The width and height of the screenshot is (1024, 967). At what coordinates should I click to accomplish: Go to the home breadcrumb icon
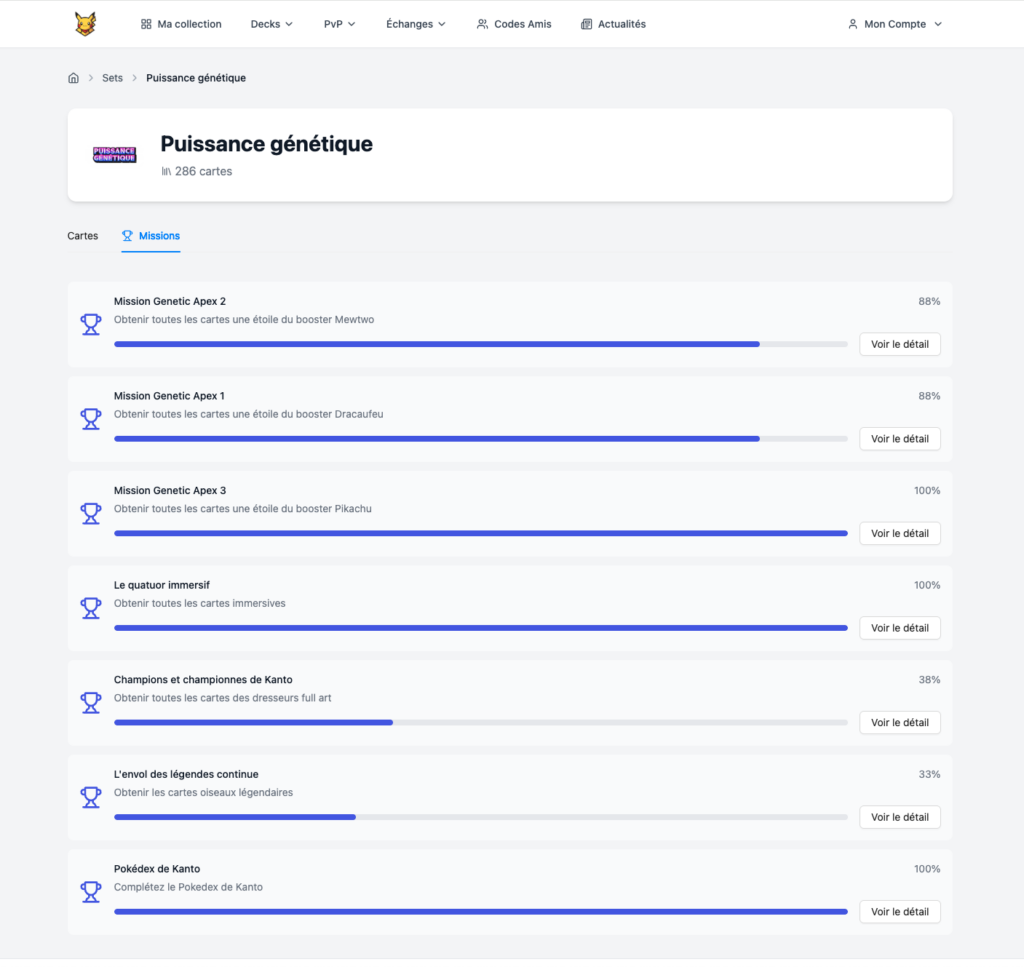tap(73, 78)
